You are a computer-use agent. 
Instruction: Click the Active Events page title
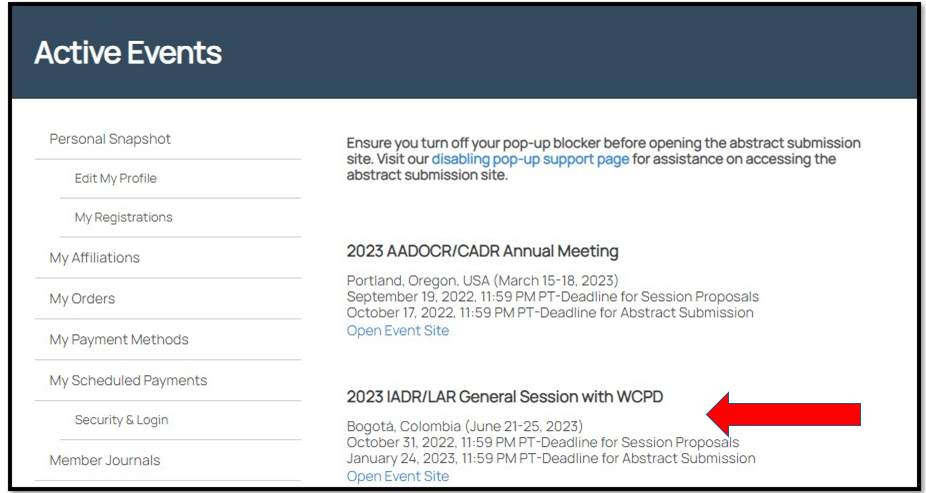point(128,53)
